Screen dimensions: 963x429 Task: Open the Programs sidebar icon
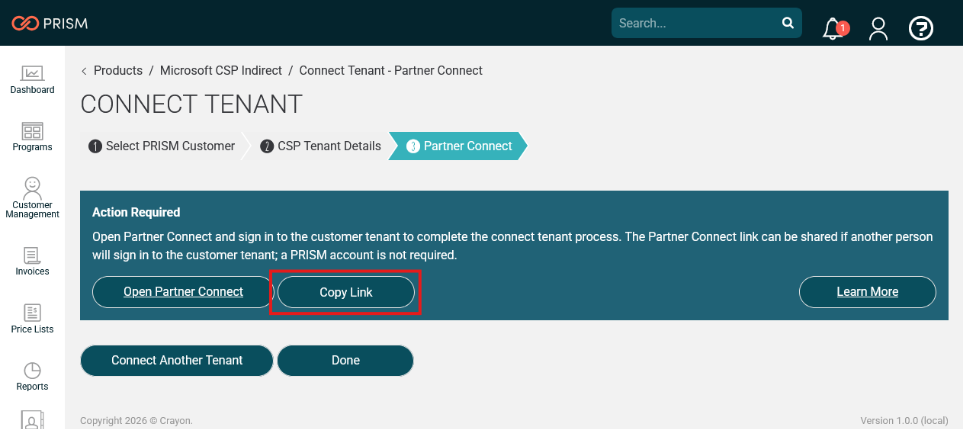[x=32, y=131]
